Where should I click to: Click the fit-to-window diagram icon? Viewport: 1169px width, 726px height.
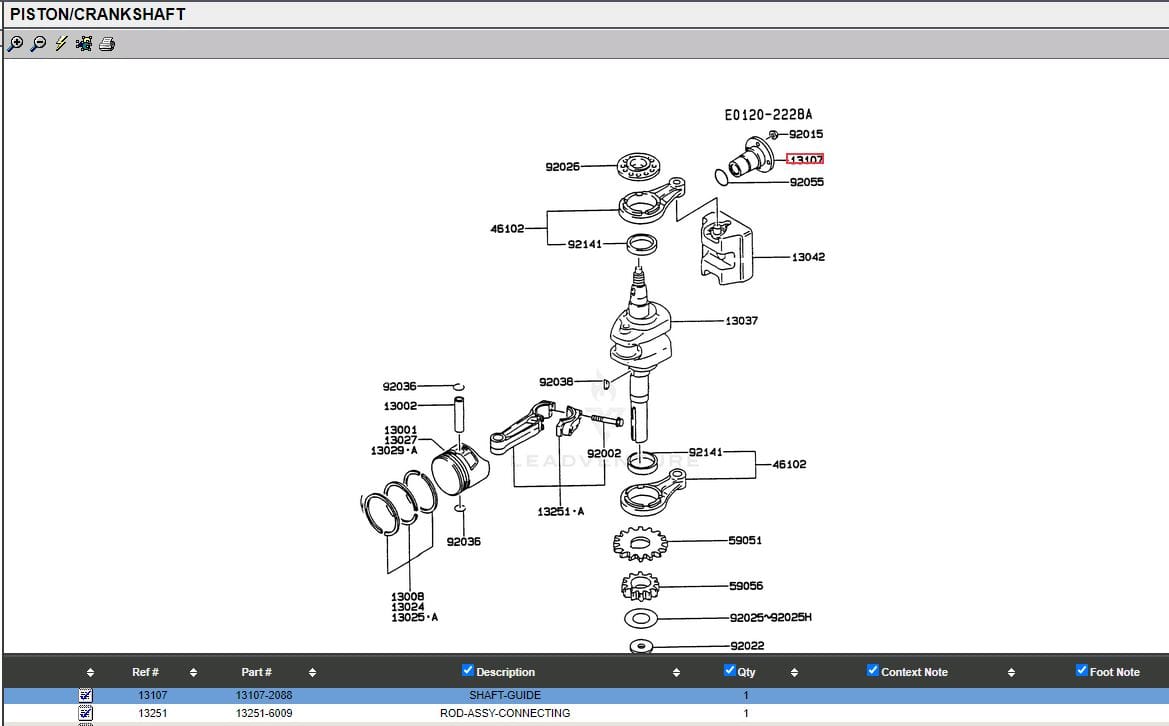point(84,44)
